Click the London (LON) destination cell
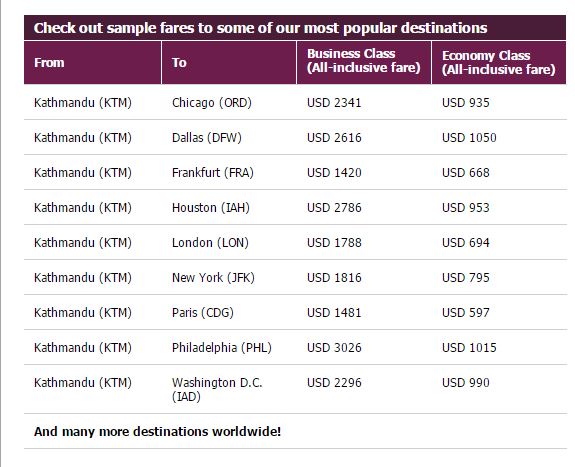 [210, 242]
